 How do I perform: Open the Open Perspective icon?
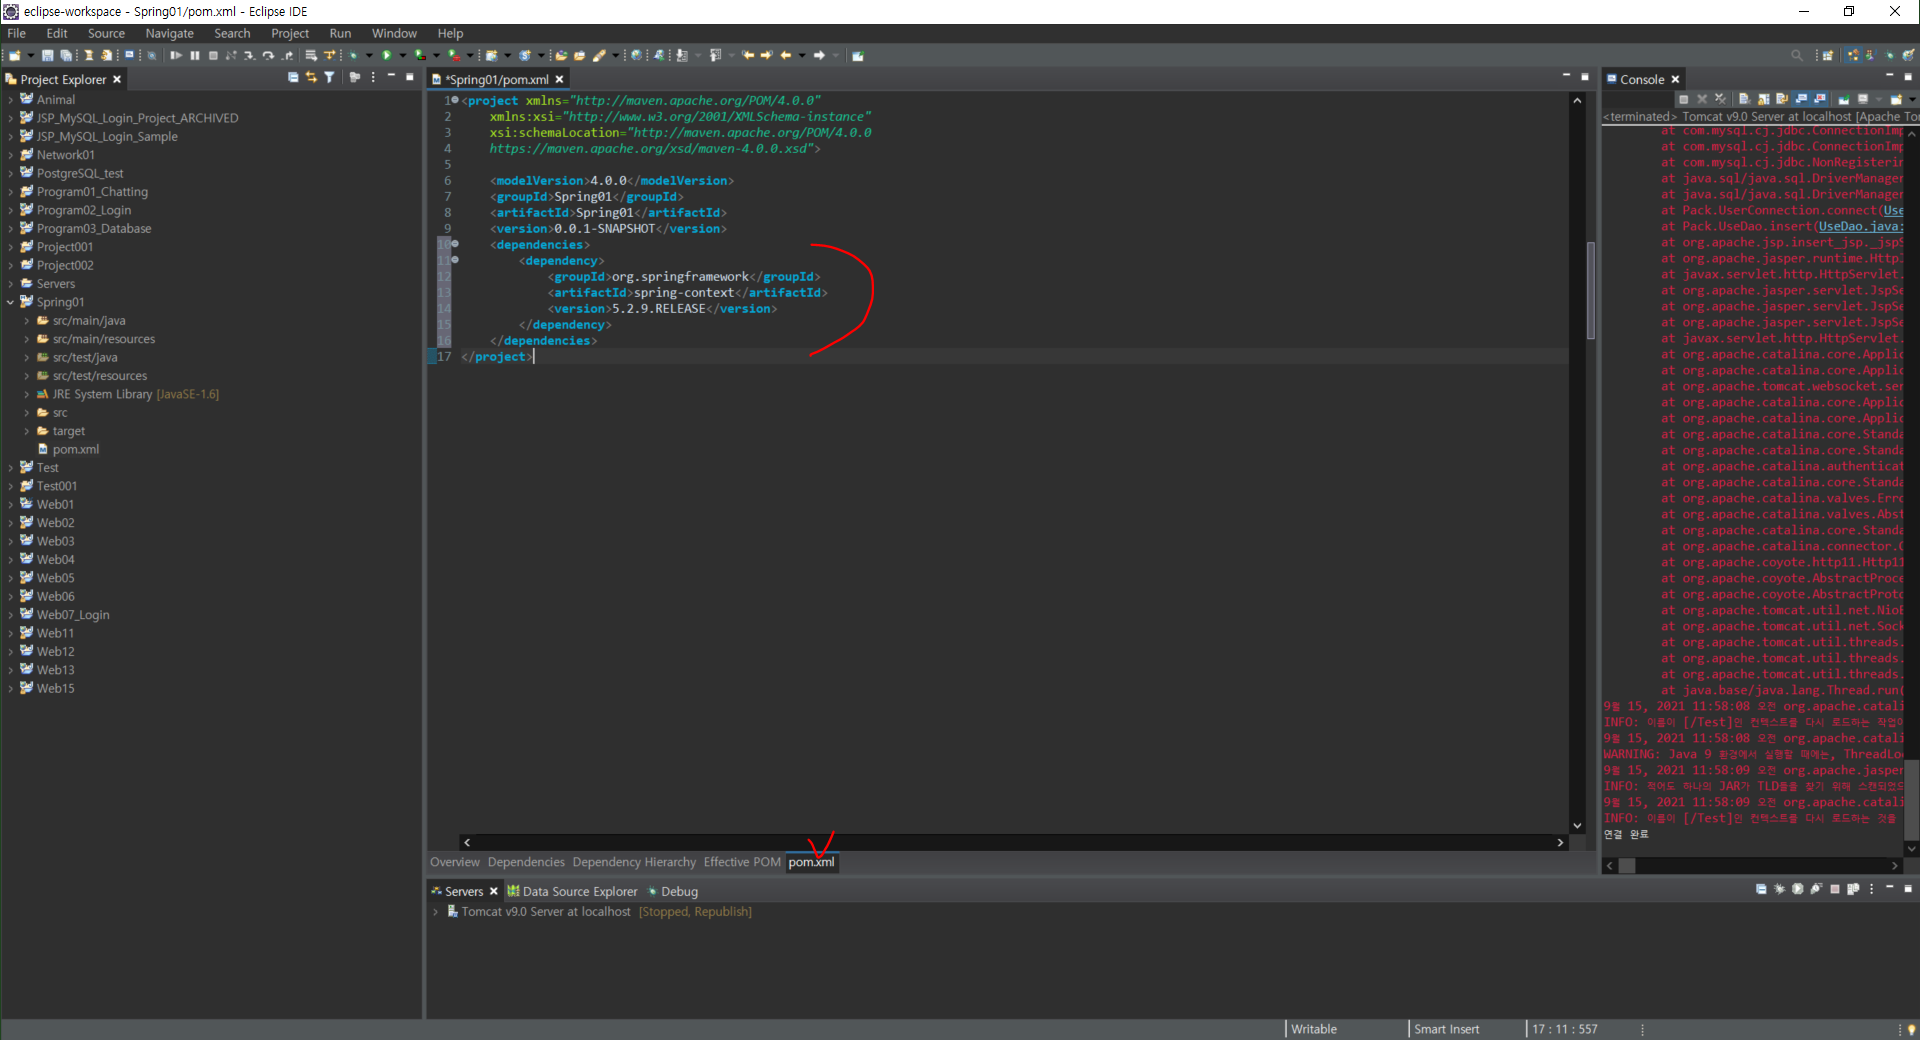[x=1828, y=55]
